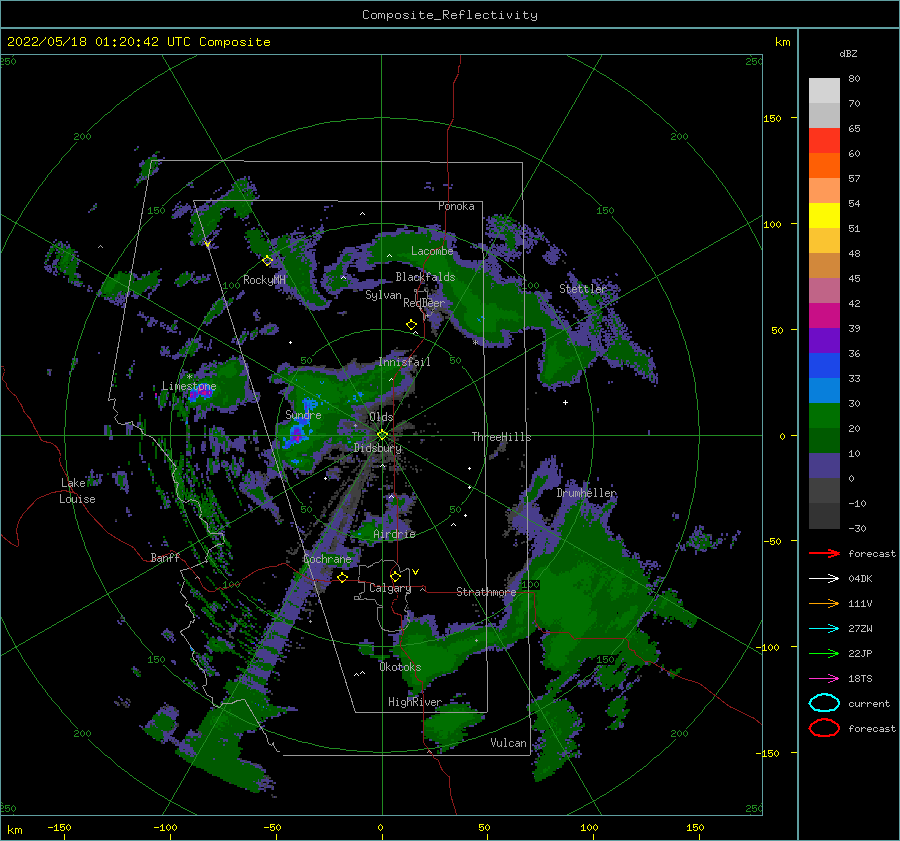Click the magenta swatch between 42 and 39 dBZ

click(824, 316)
